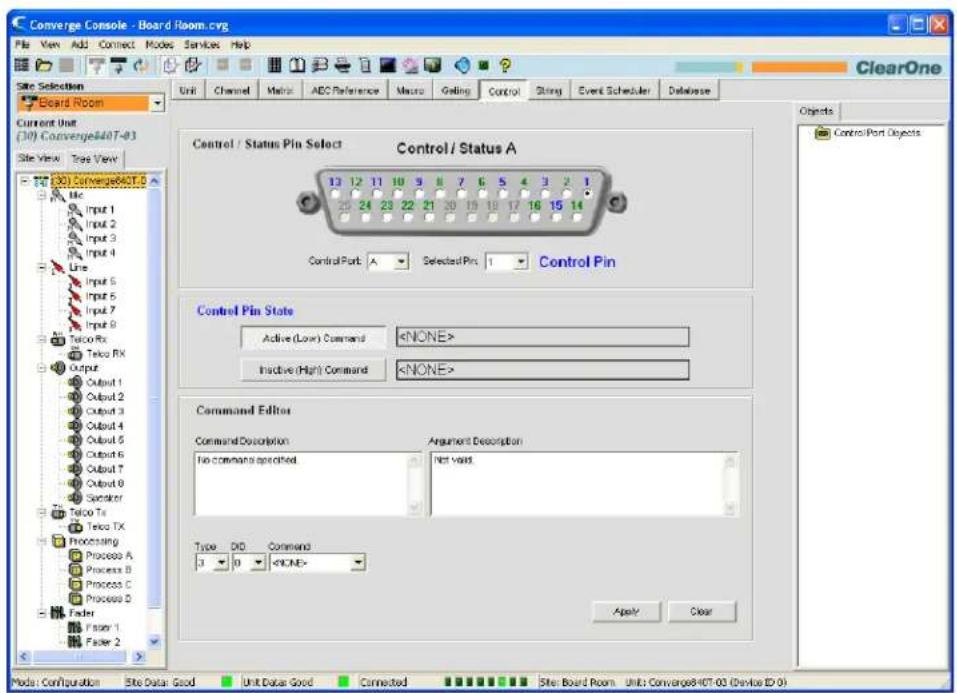Open the DID dropdown
Viewport: 957px width, 693px height.
[259, 562]
